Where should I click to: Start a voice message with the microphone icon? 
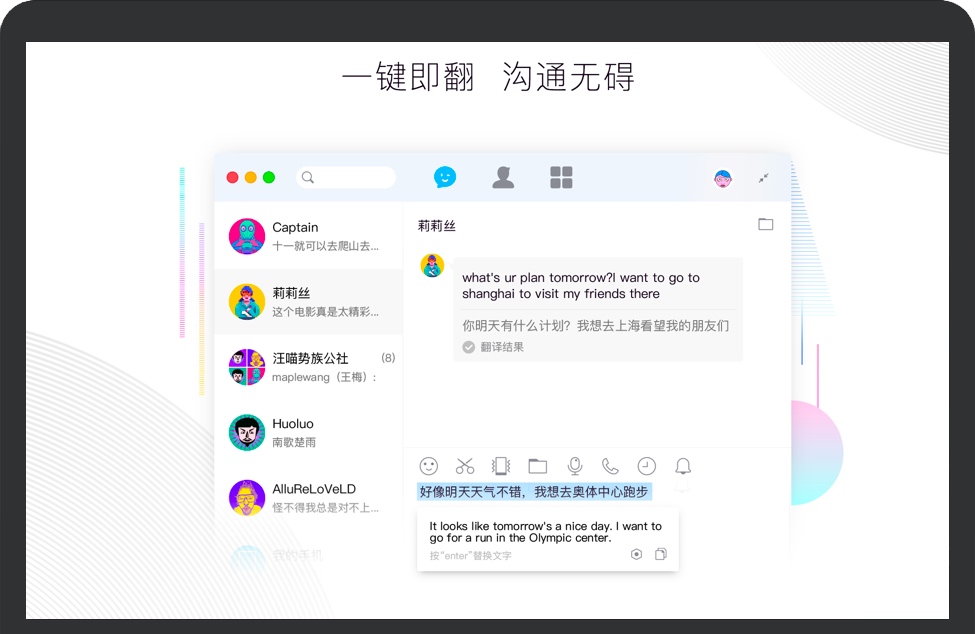click(x=574, y=466)
